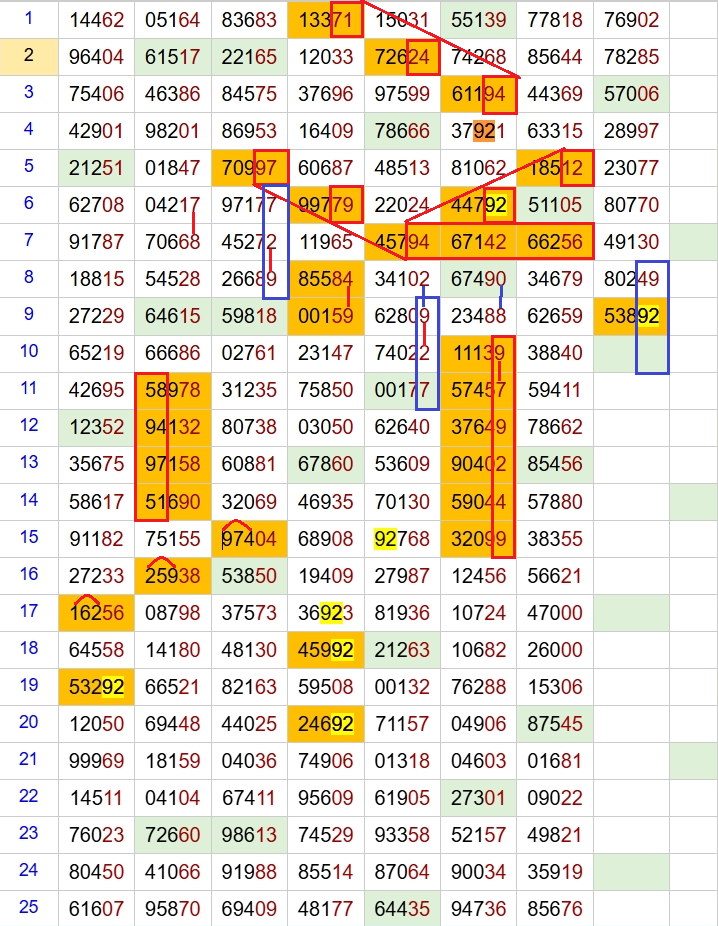Click the row 19 header
718x926 pixels.
point(28,685)
